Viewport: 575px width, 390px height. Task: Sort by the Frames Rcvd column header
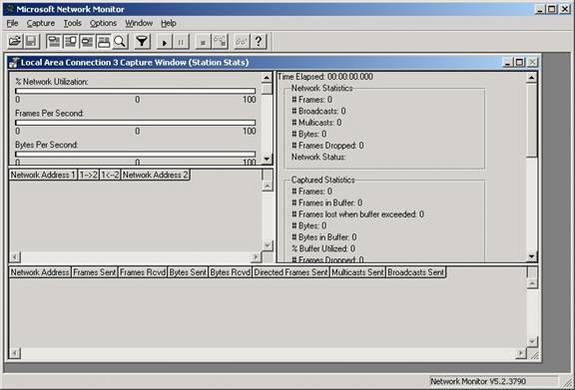[143, 272]
